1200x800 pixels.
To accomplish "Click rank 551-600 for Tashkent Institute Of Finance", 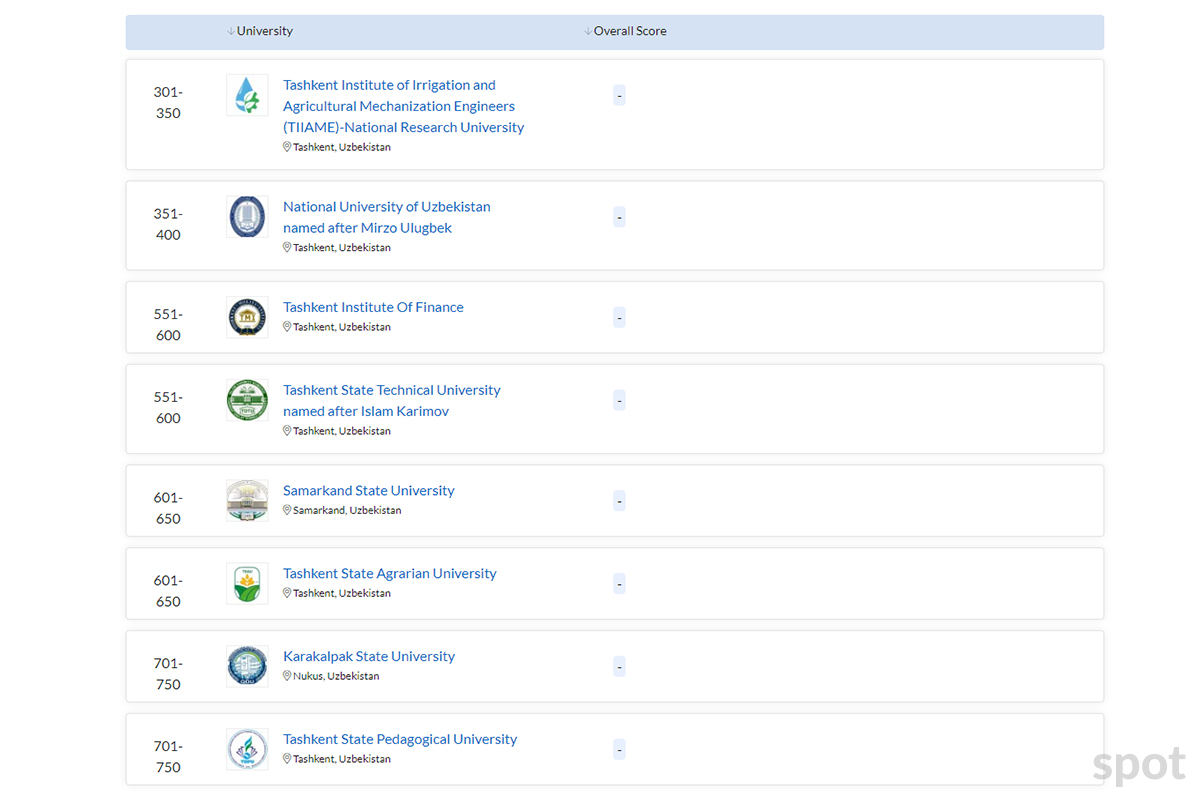I will (168, 324).
